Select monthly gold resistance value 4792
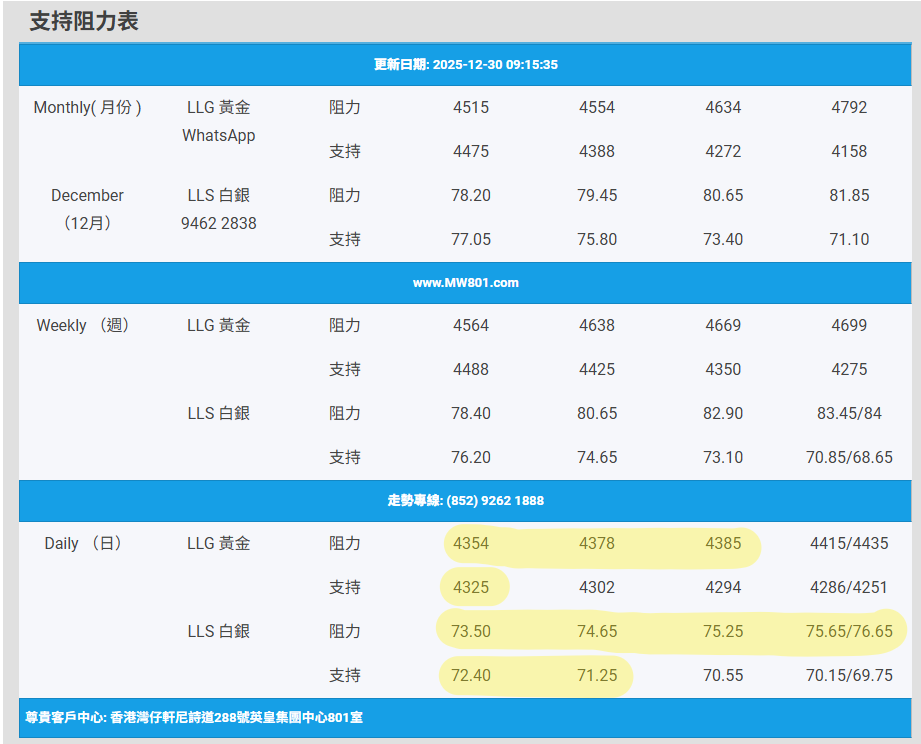921x744 pixels. click(x=849, y=107)
